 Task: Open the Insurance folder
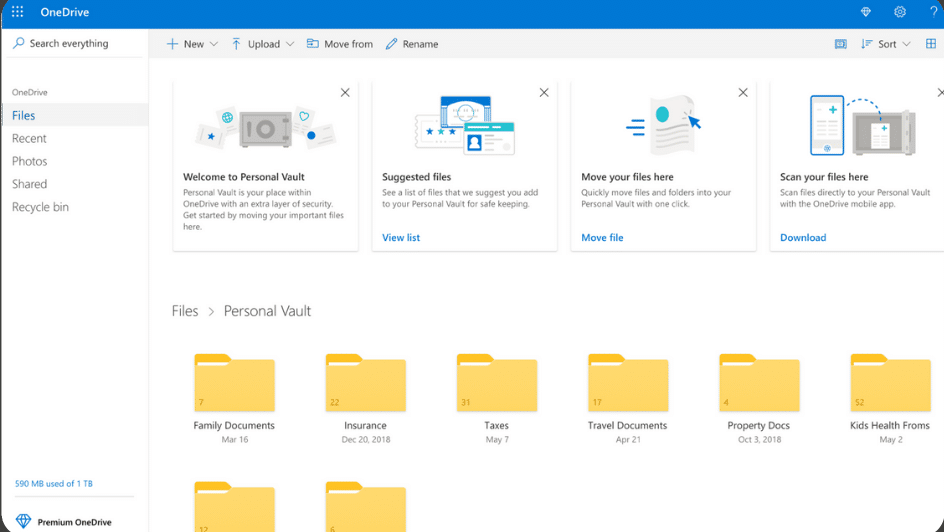coord(365,383)
